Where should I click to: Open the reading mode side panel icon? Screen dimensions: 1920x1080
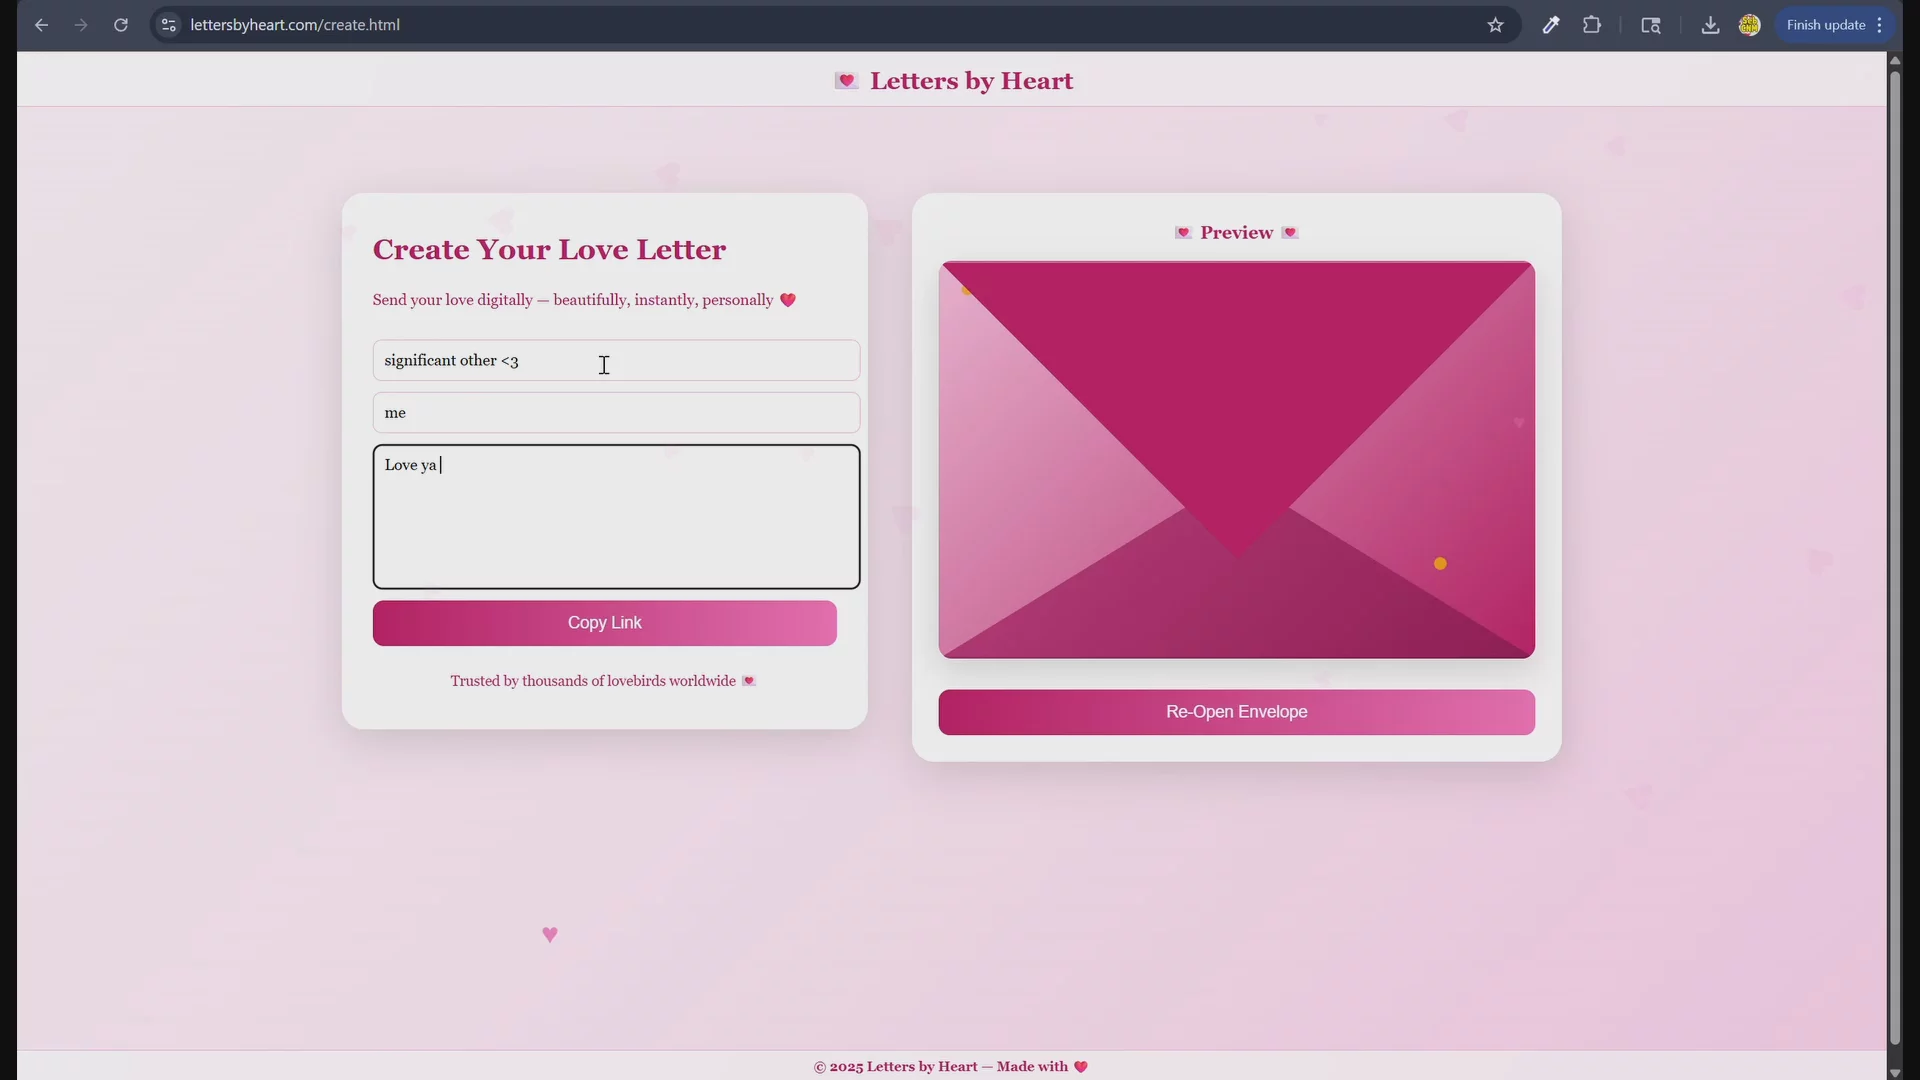(x=1651, y=25)
